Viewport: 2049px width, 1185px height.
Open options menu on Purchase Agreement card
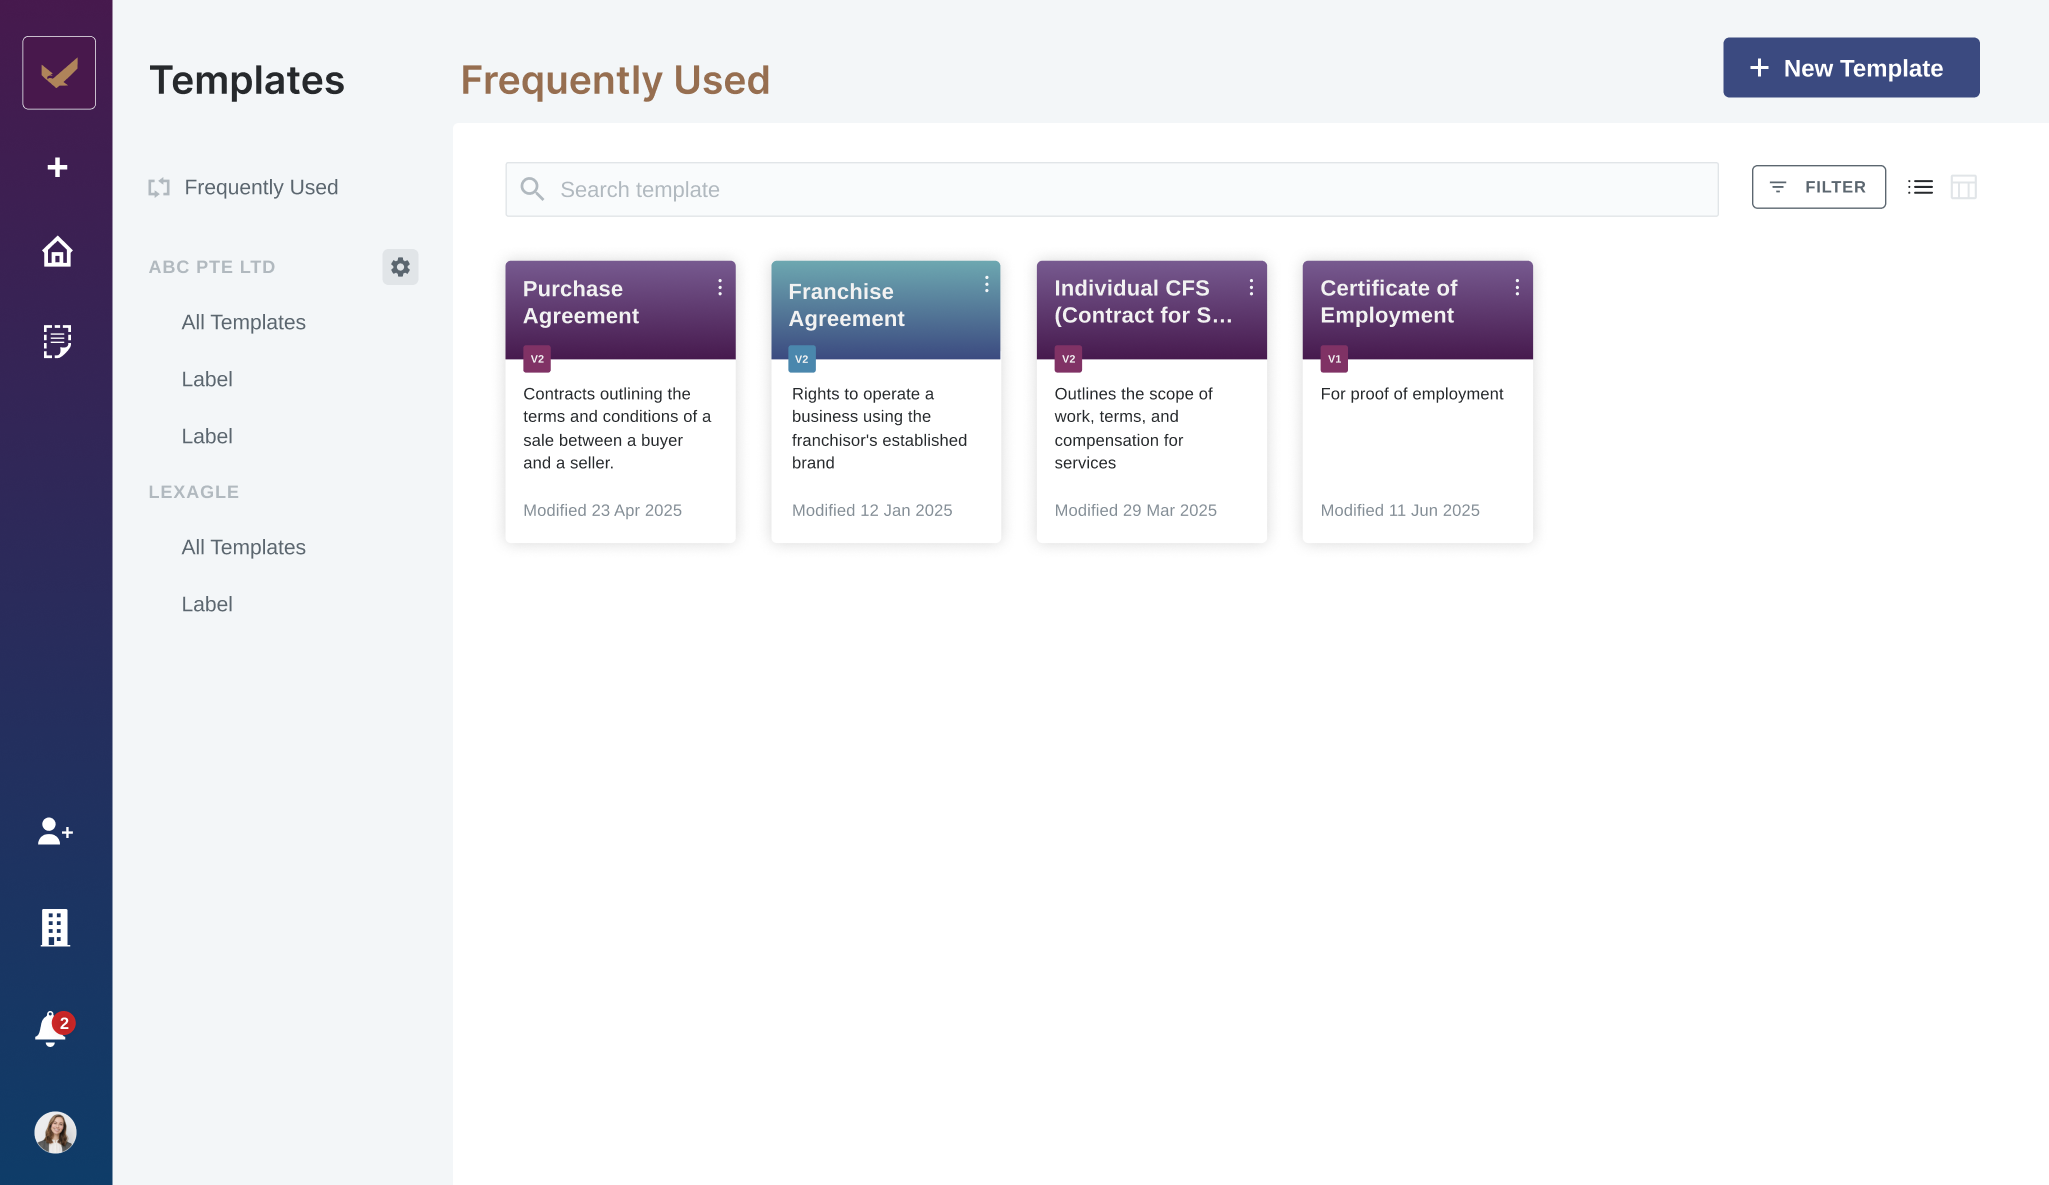pos(721,288)
